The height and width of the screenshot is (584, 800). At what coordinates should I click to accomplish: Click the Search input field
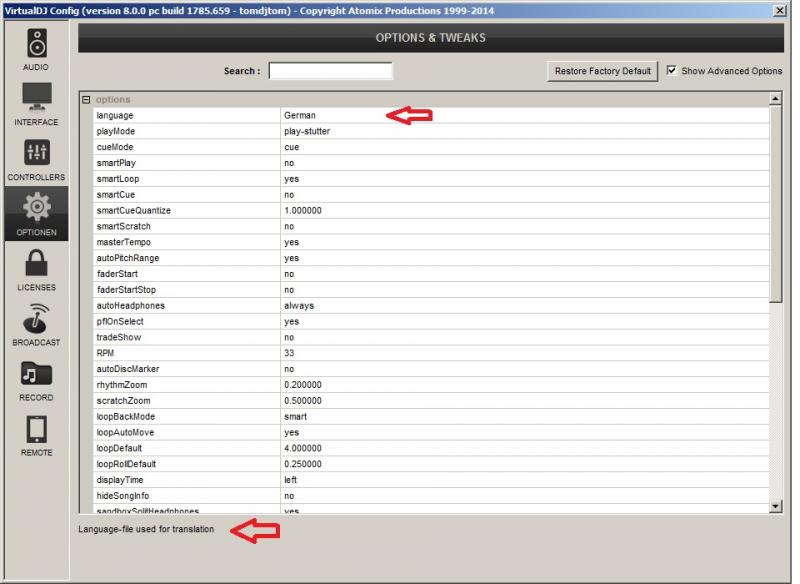[x=331, y=71]
